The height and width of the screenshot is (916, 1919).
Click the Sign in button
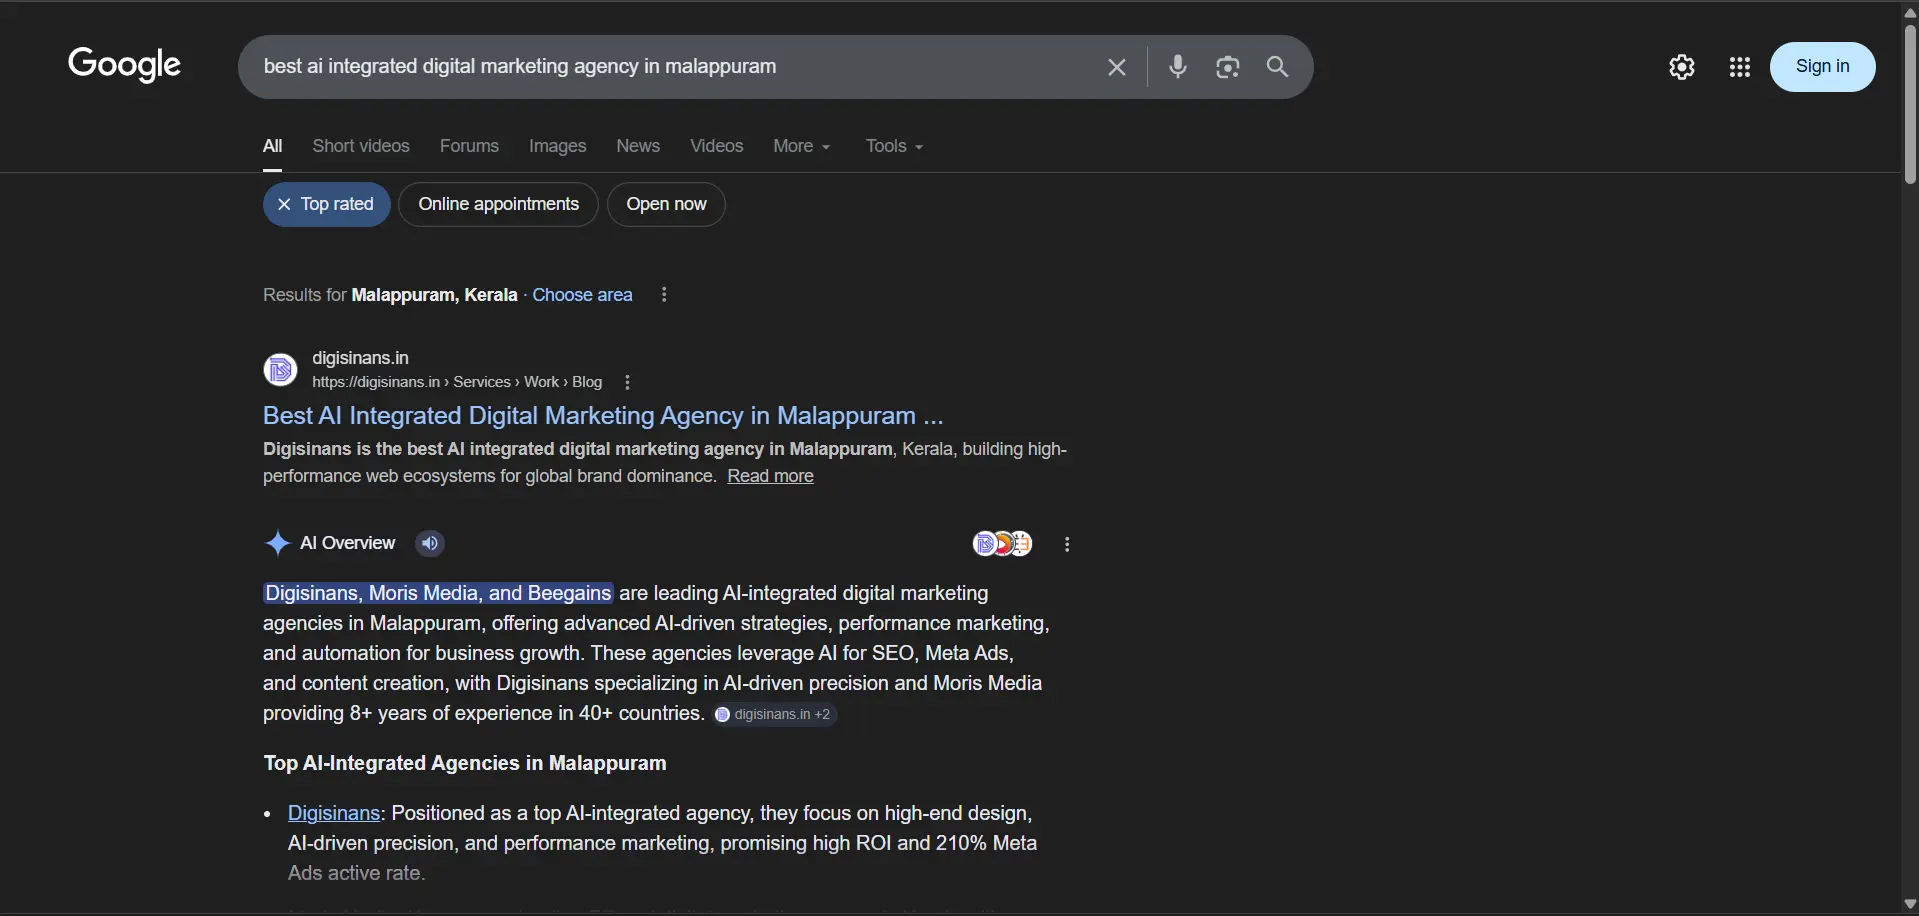coord(1824,67)
